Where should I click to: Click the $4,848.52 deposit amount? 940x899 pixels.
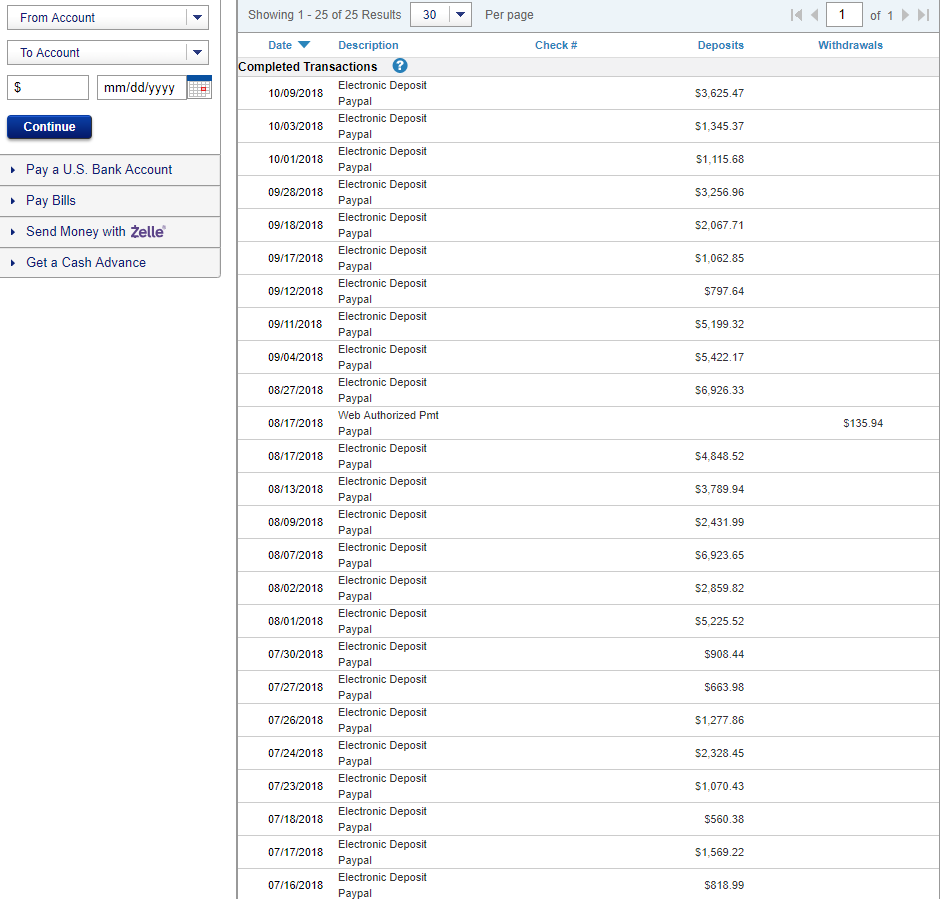point(719,455)
